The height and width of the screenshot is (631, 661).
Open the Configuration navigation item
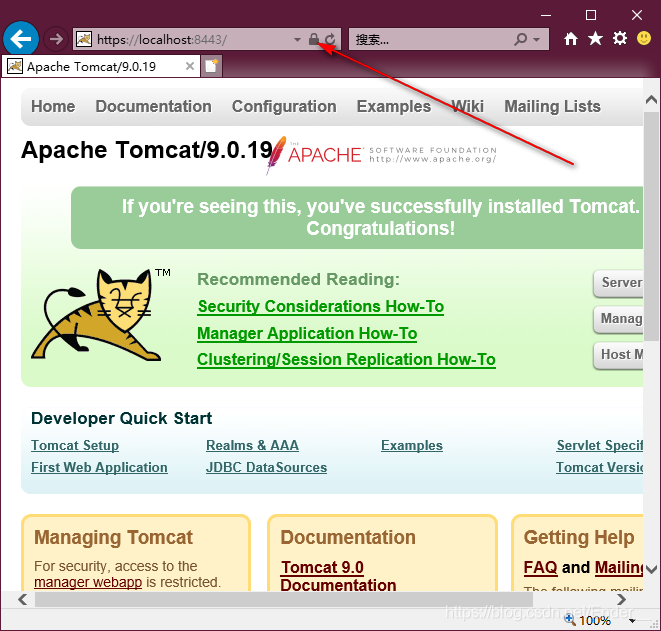[284, 106]
